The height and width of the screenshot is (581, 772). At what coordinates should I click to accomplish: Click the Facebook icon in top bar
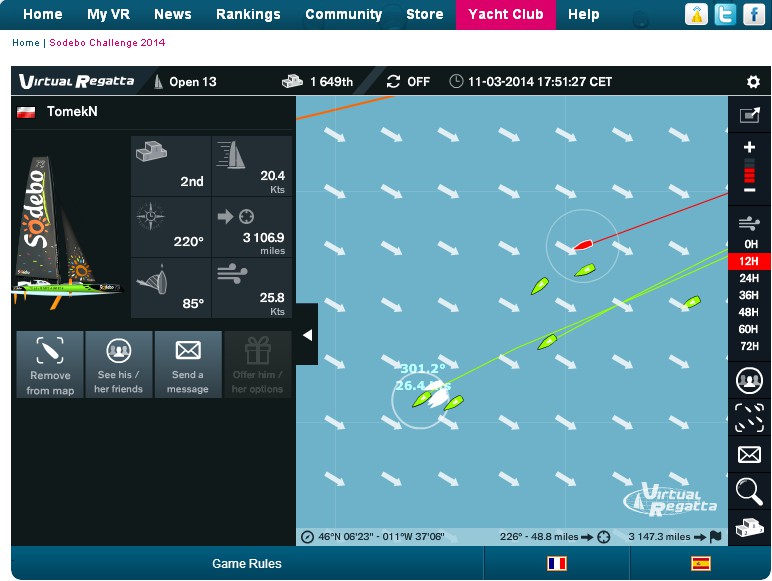pos(753,14)
